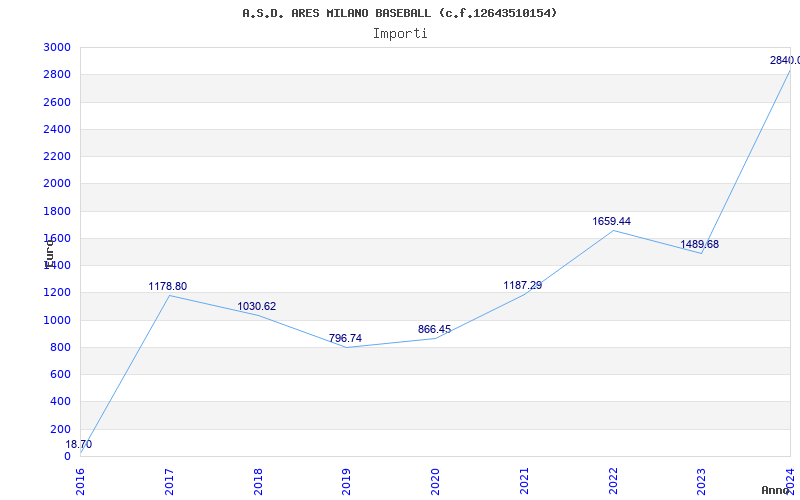This screenshot has width=800, height=500.
Task: Select the 18.70 data label
Action: point(79,444)
